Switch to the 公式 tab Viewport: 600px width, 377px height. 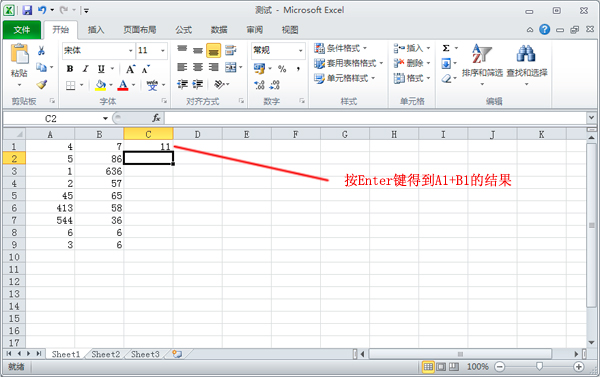click(184, 30)
